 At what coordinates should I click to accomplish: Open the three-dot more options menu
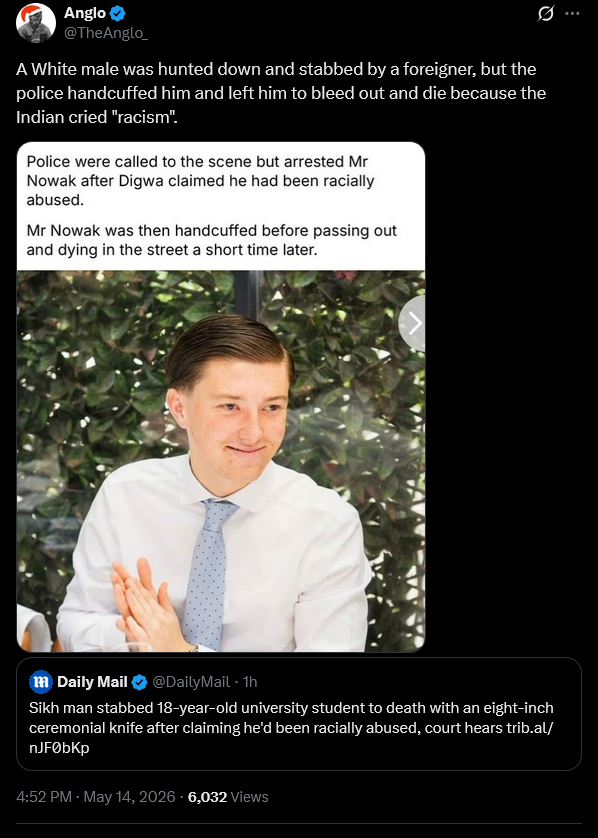pos(572,13)
